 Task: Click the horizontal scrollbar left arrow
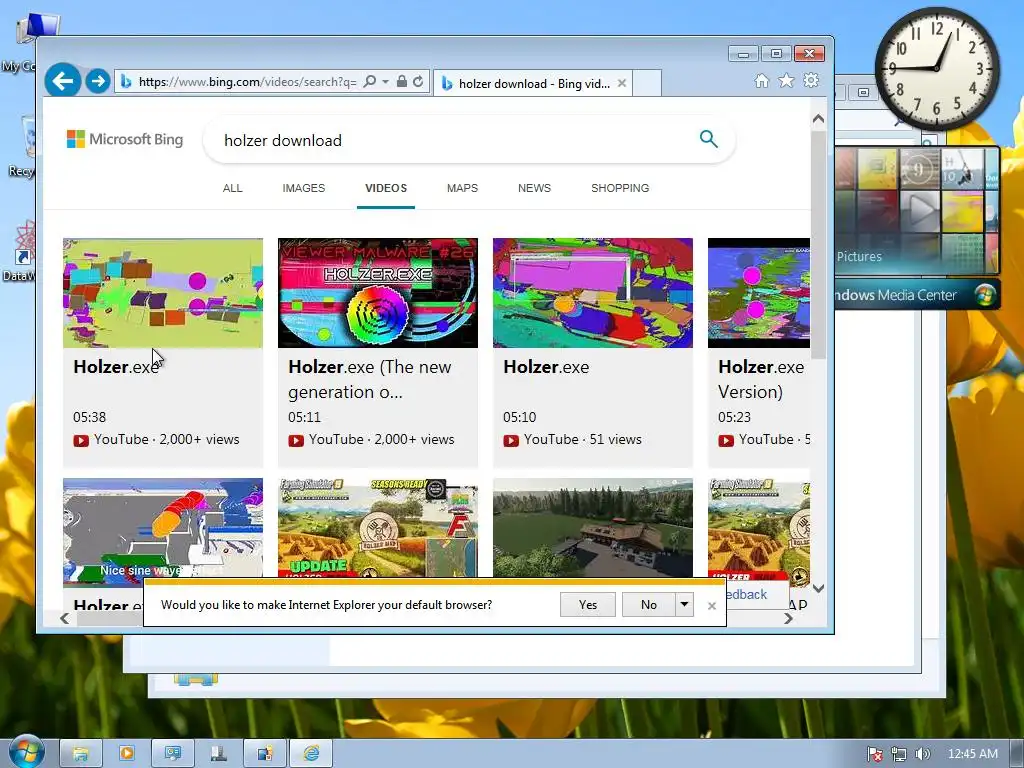[64, 618]
